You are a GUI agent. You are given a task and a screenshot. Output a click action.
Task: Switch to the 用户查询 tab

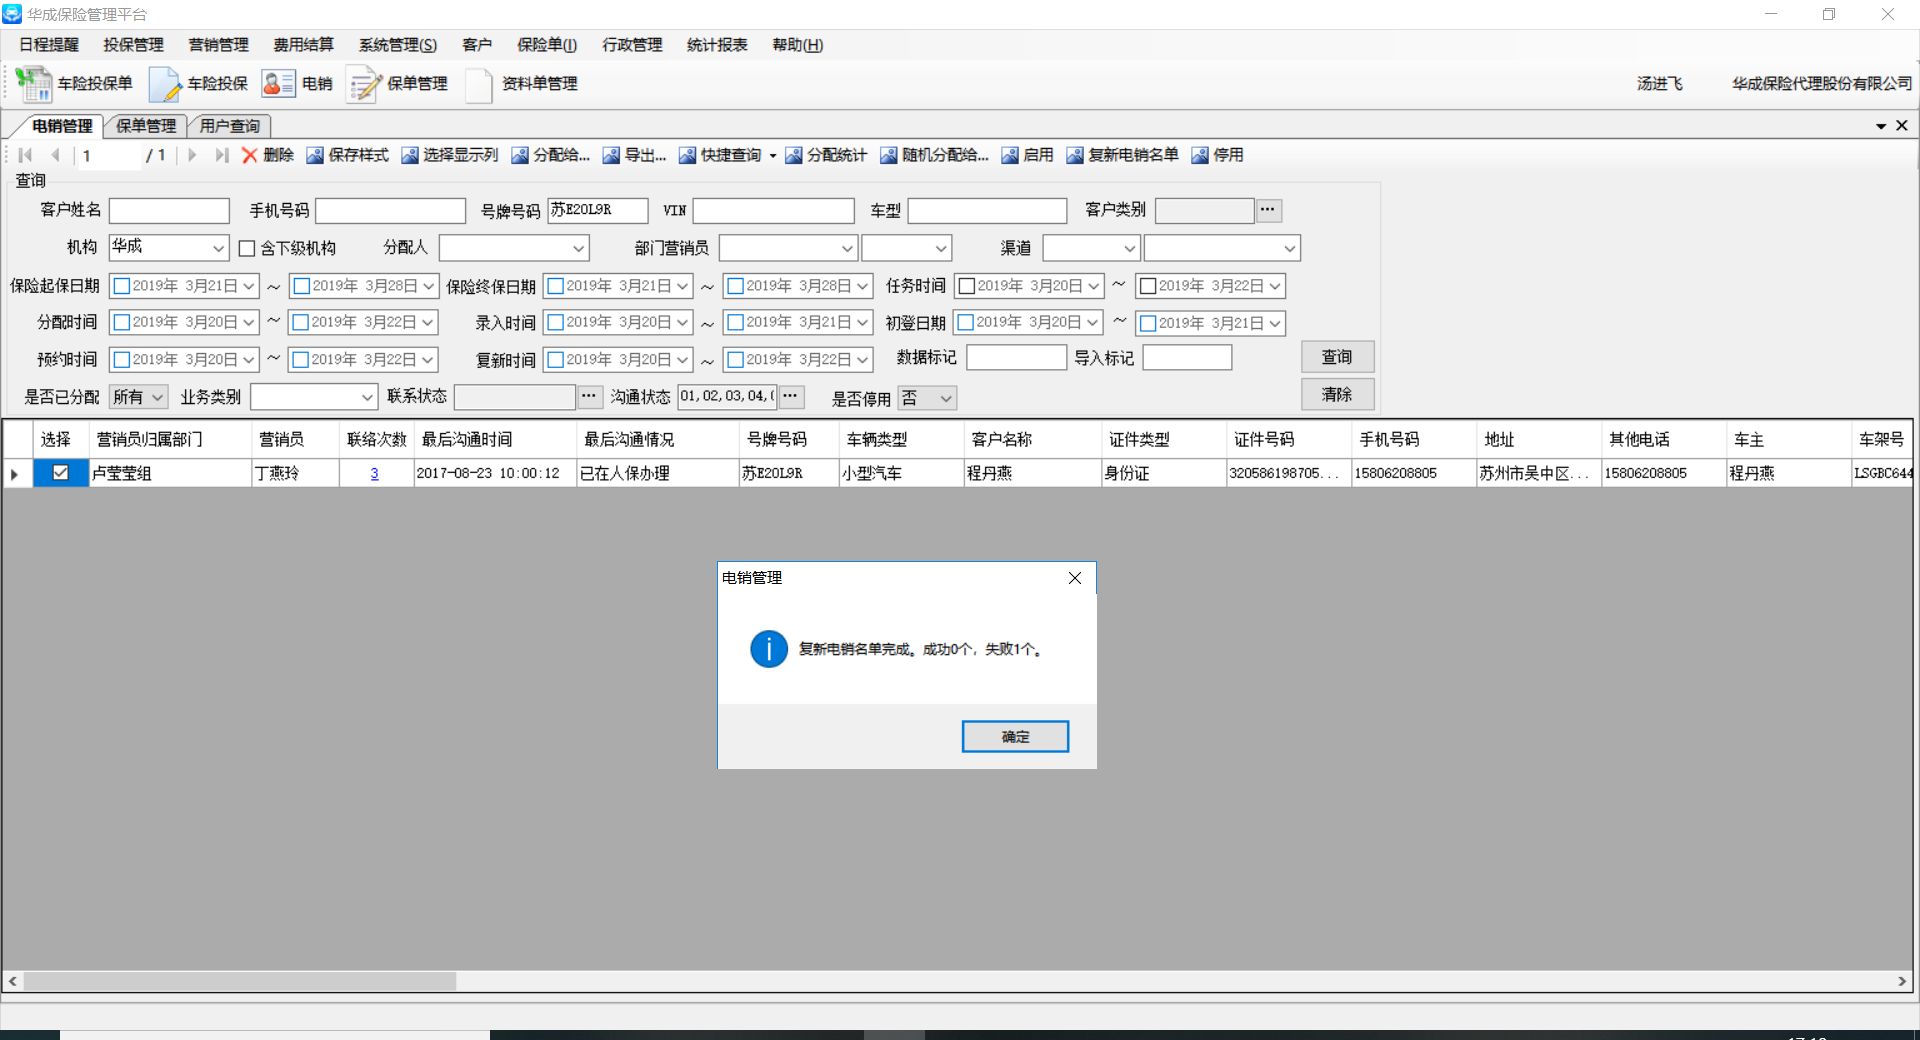tap(229, 126)
